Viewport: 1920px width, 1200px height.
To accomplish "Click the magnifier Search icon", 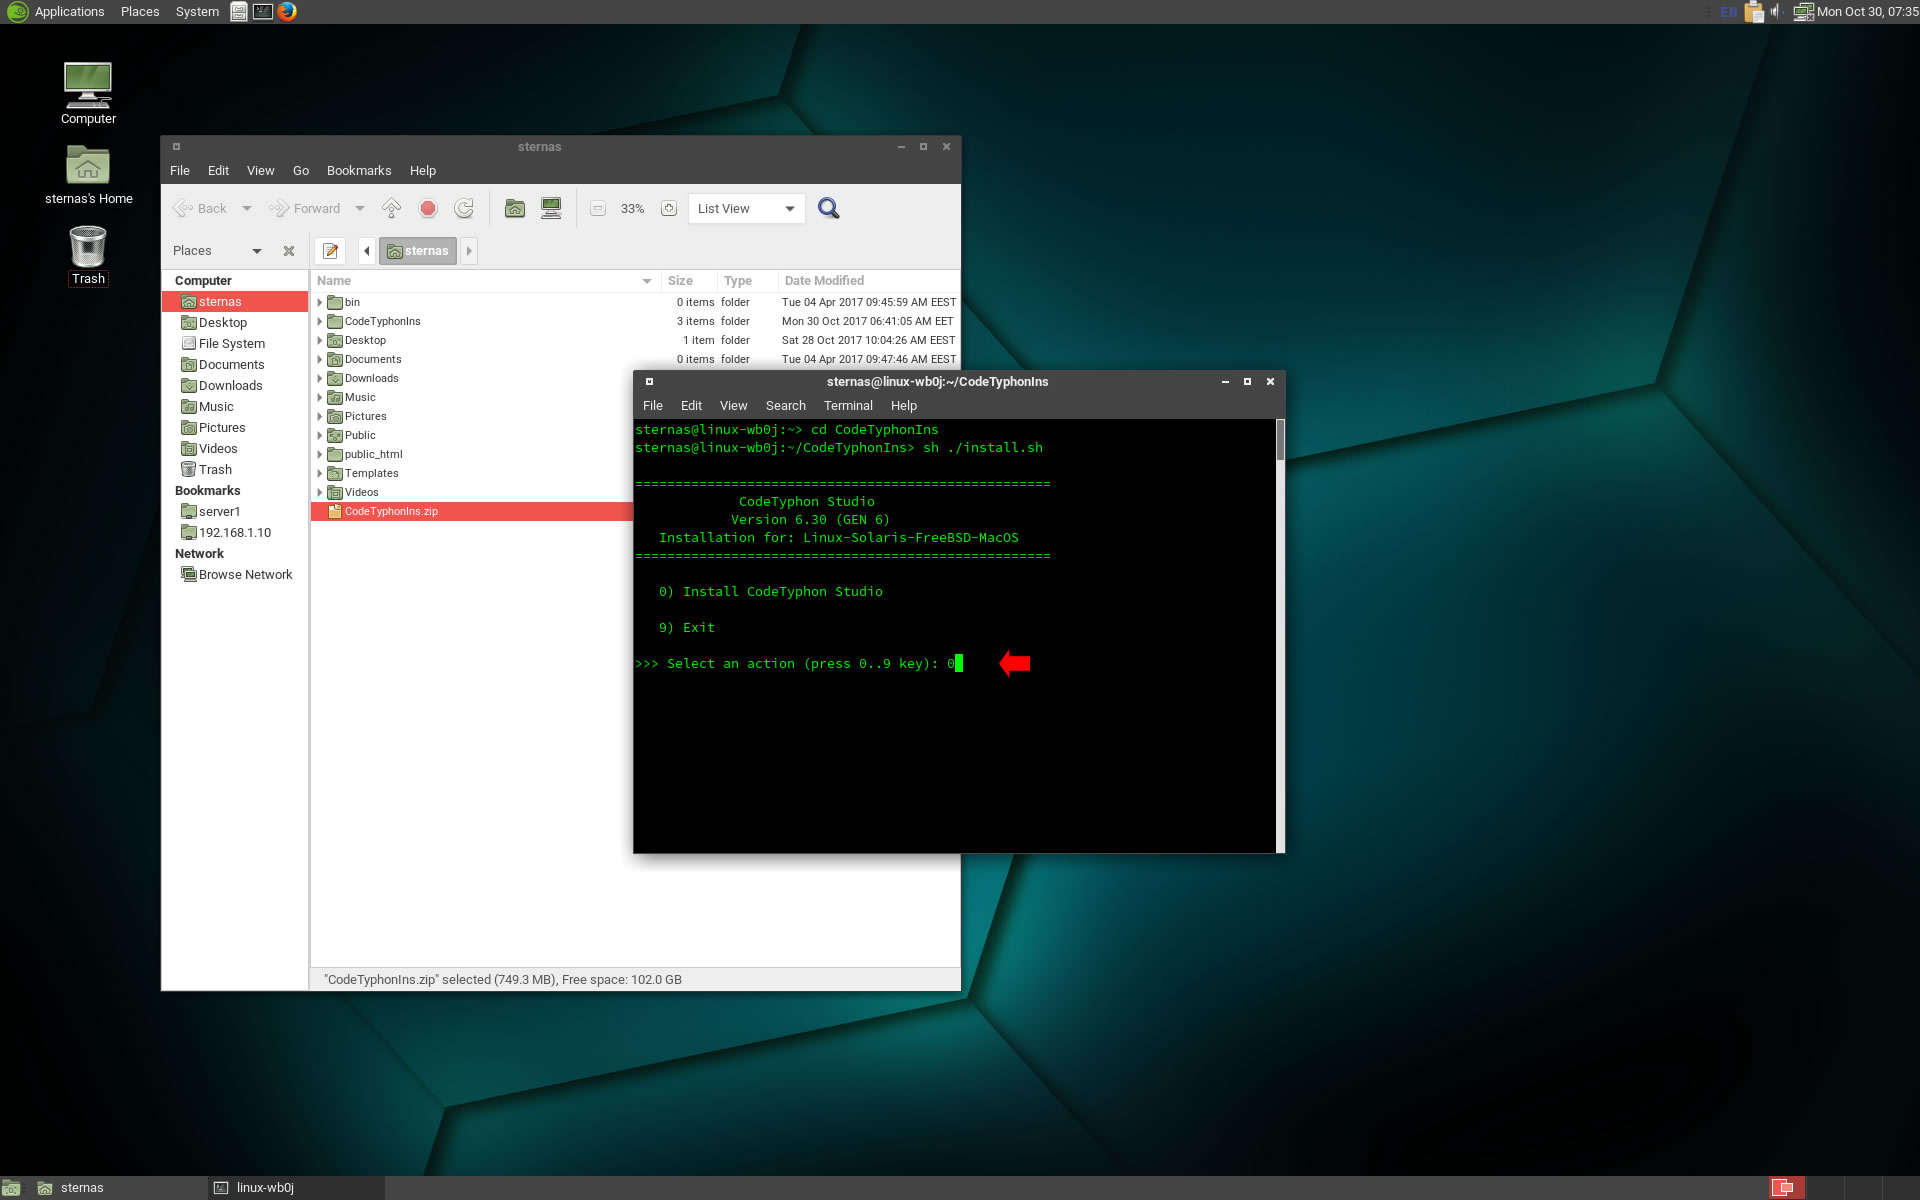I will point(828,208).
